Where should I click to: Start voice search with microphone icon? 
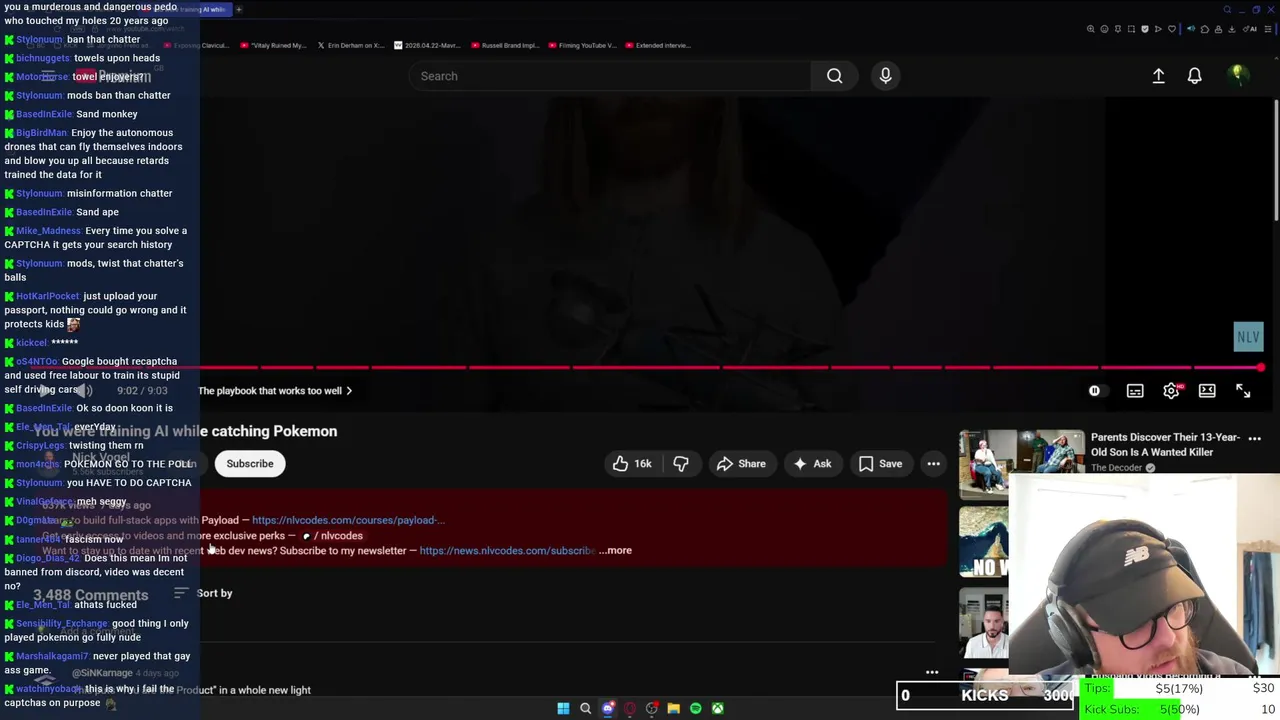885,76
